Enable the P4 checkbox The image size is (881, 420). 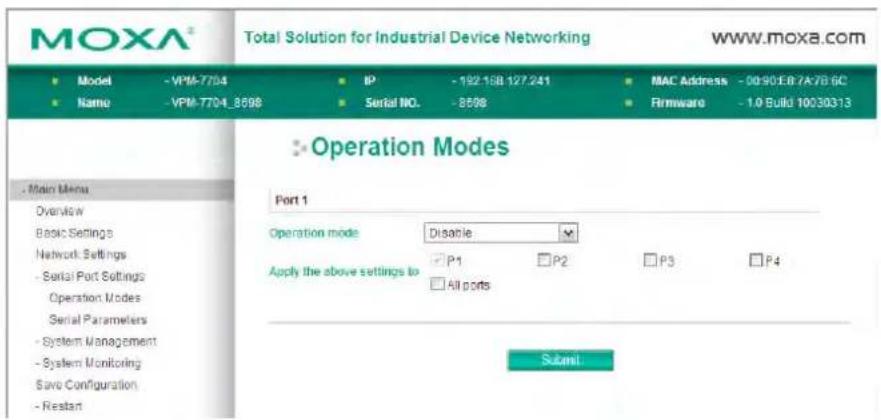point(755,261)
